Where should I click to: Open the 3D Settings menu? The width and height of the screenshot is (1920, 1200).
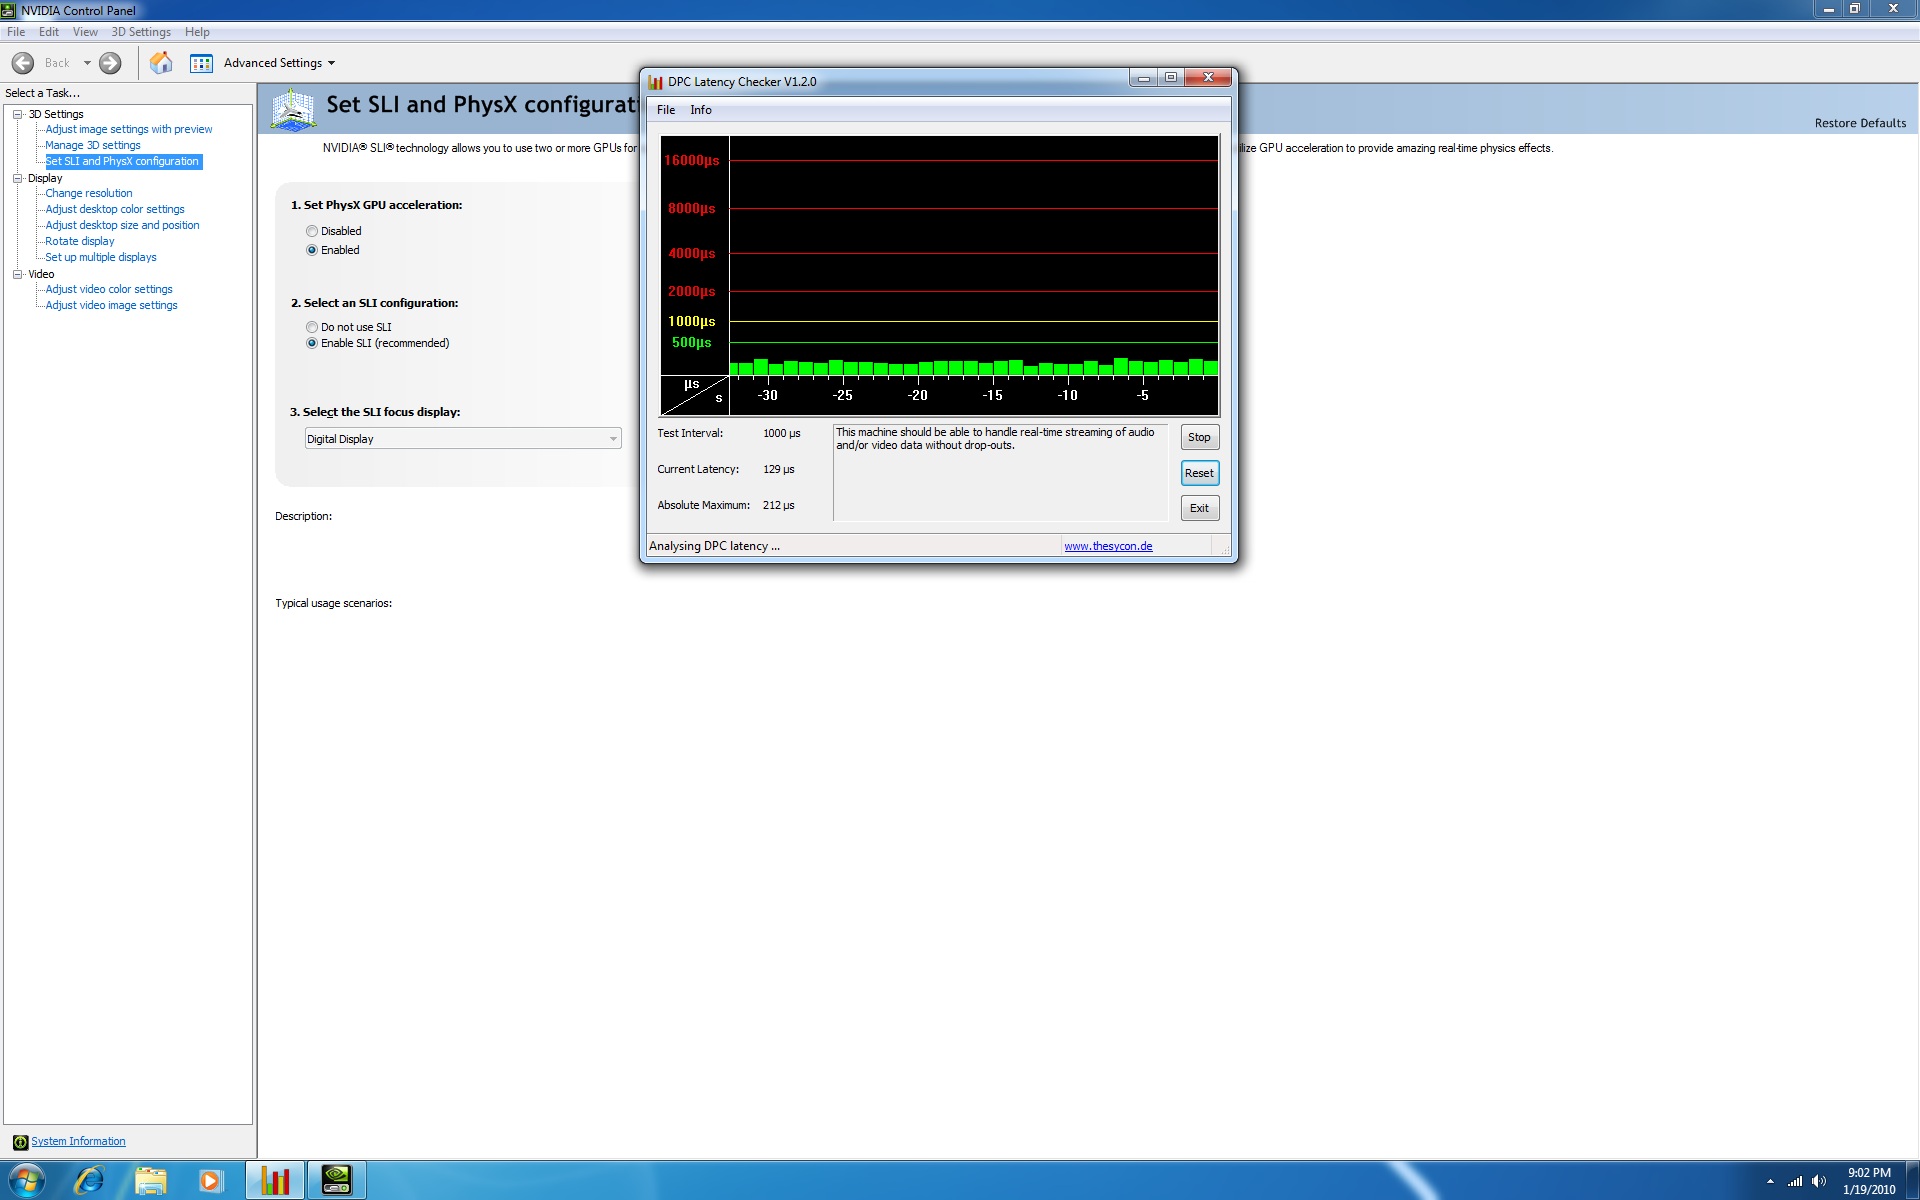pos(141,32)
